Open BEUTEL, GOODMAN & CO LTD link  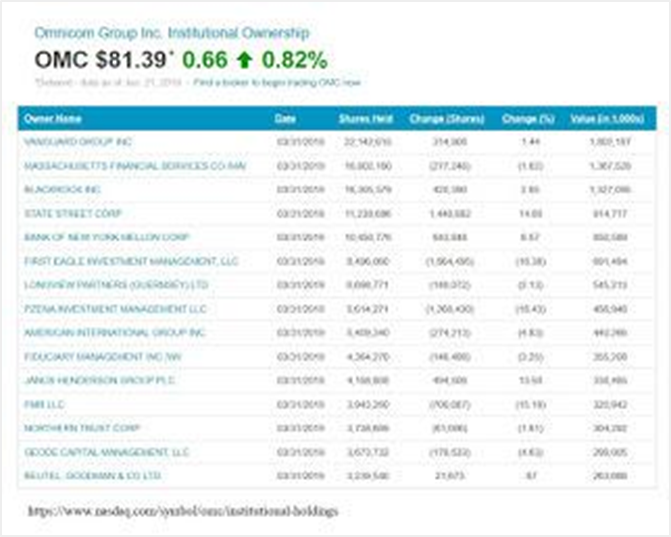[x=92, y=475]
